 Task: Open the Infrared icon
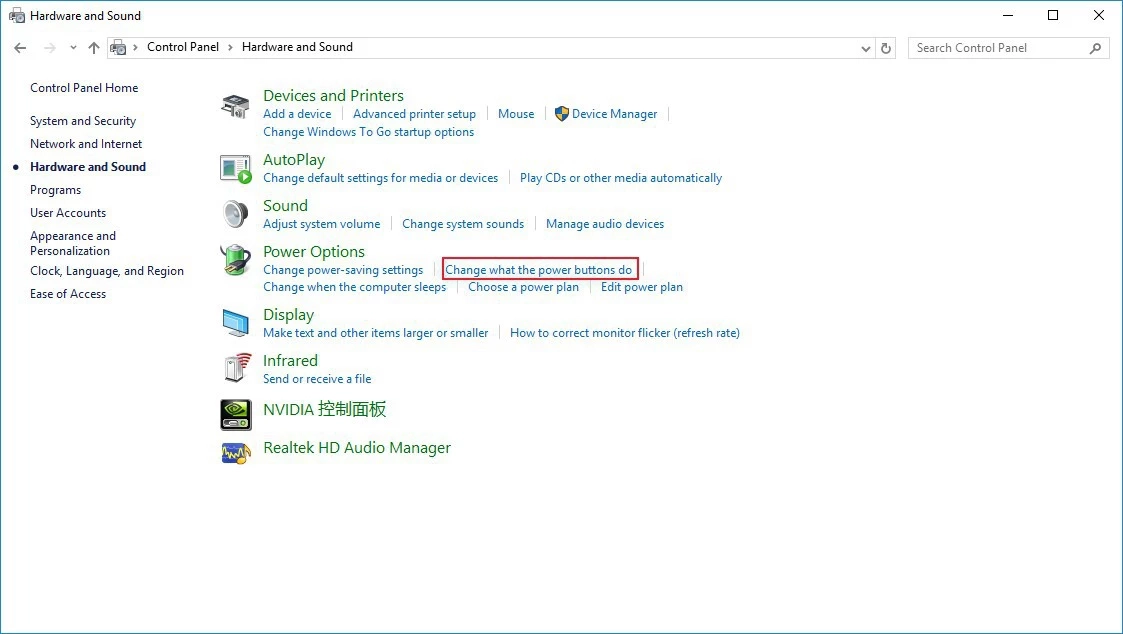click(235, 369)
